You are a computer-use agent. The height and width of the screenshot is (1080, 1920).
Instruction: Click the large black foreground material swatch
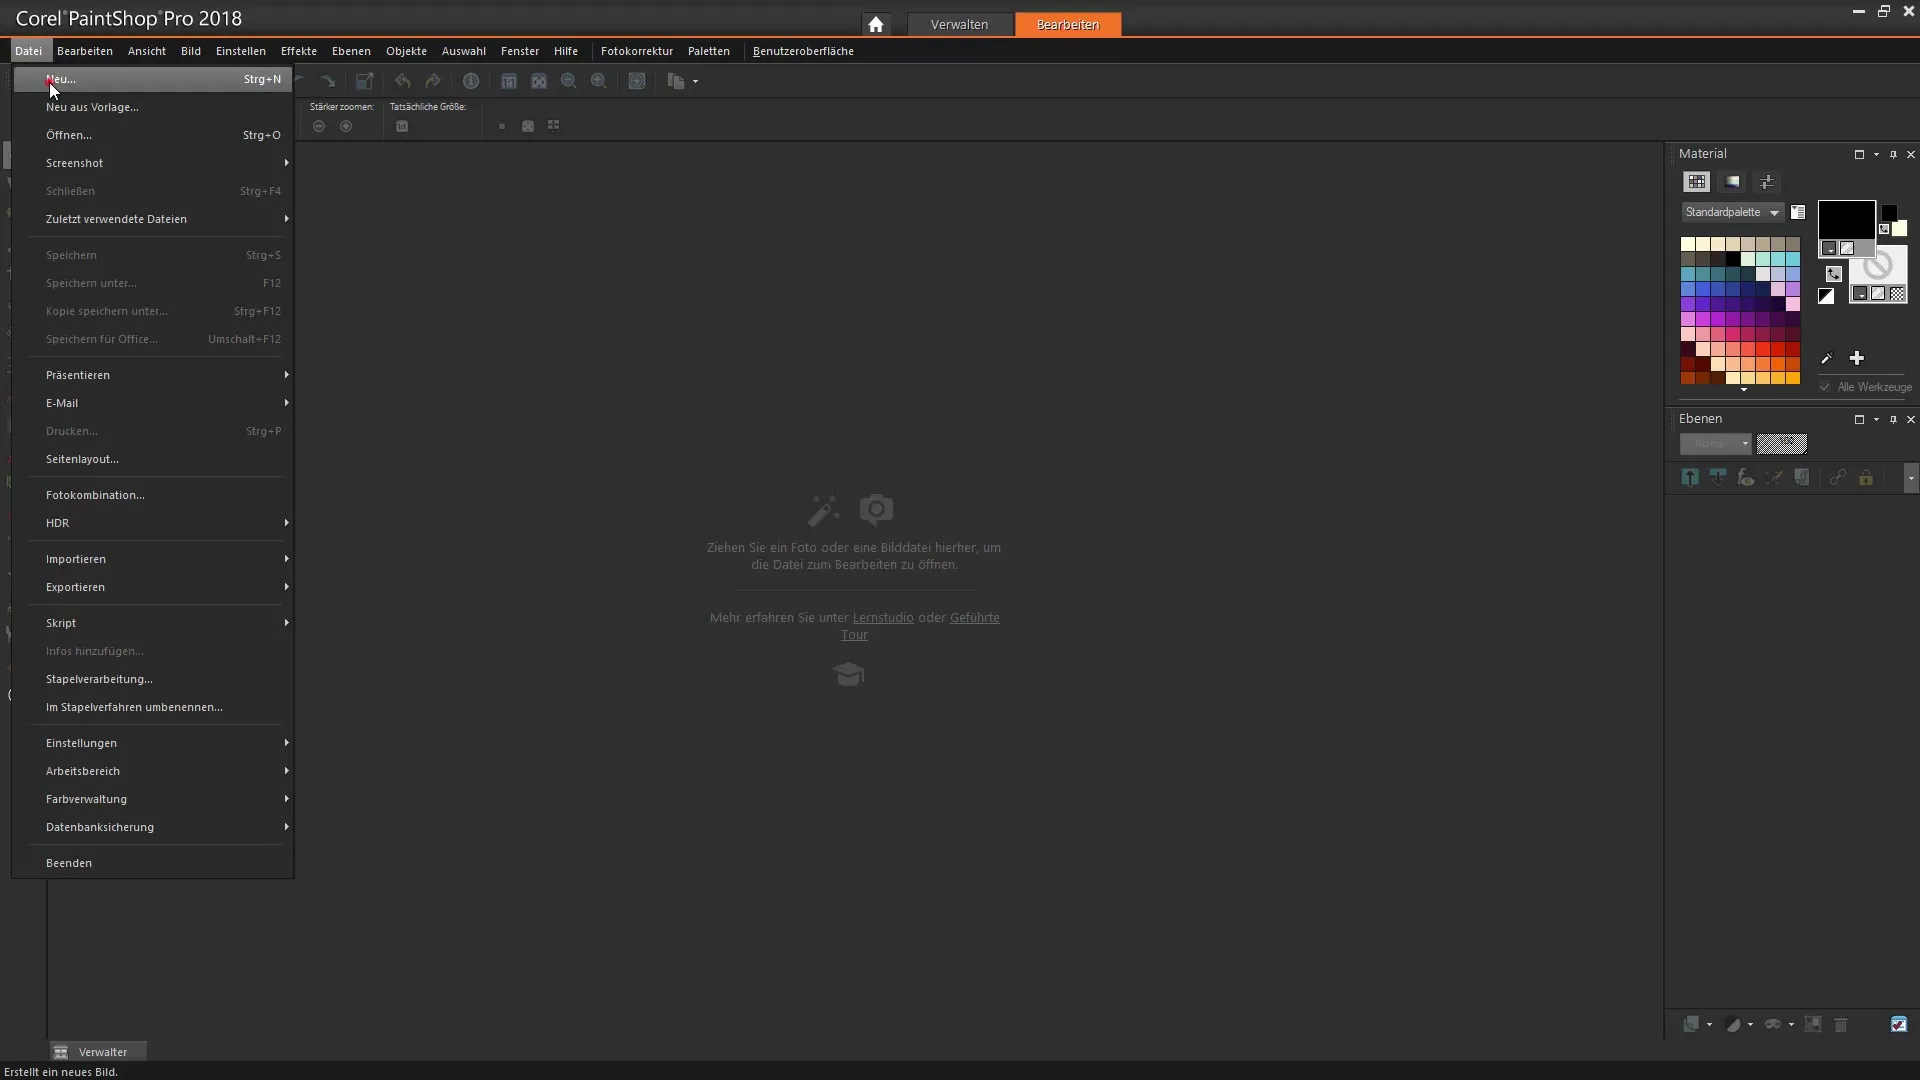[1846, 220]
